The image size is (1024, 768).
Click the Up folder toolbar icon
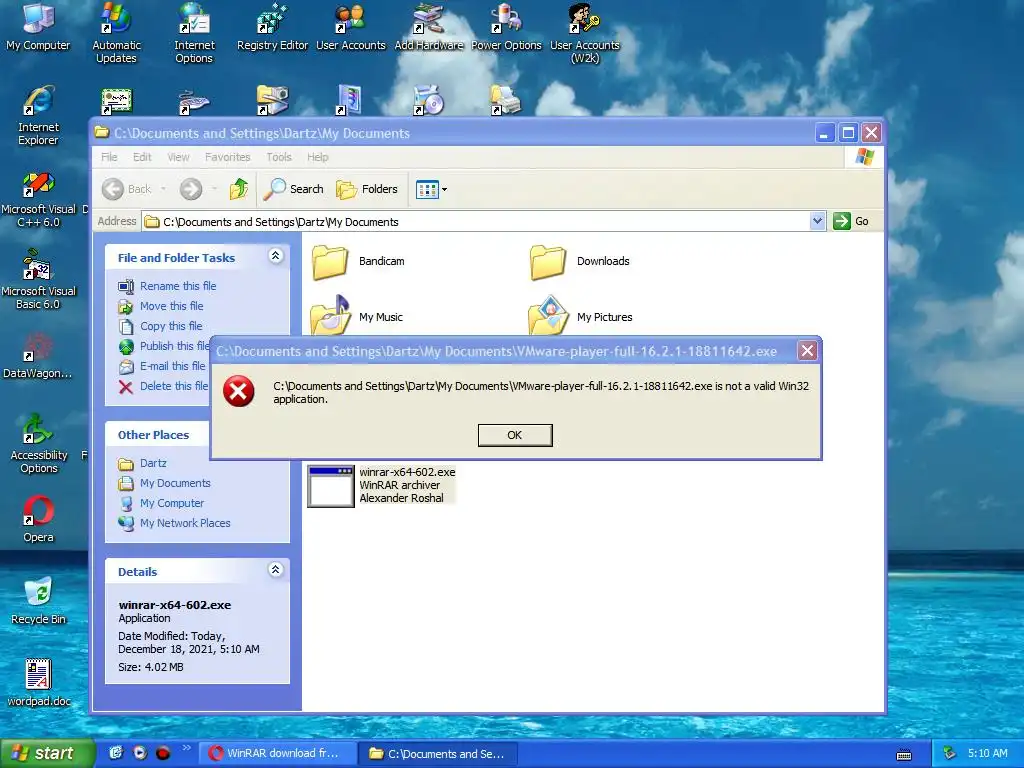tap(239, 189)
